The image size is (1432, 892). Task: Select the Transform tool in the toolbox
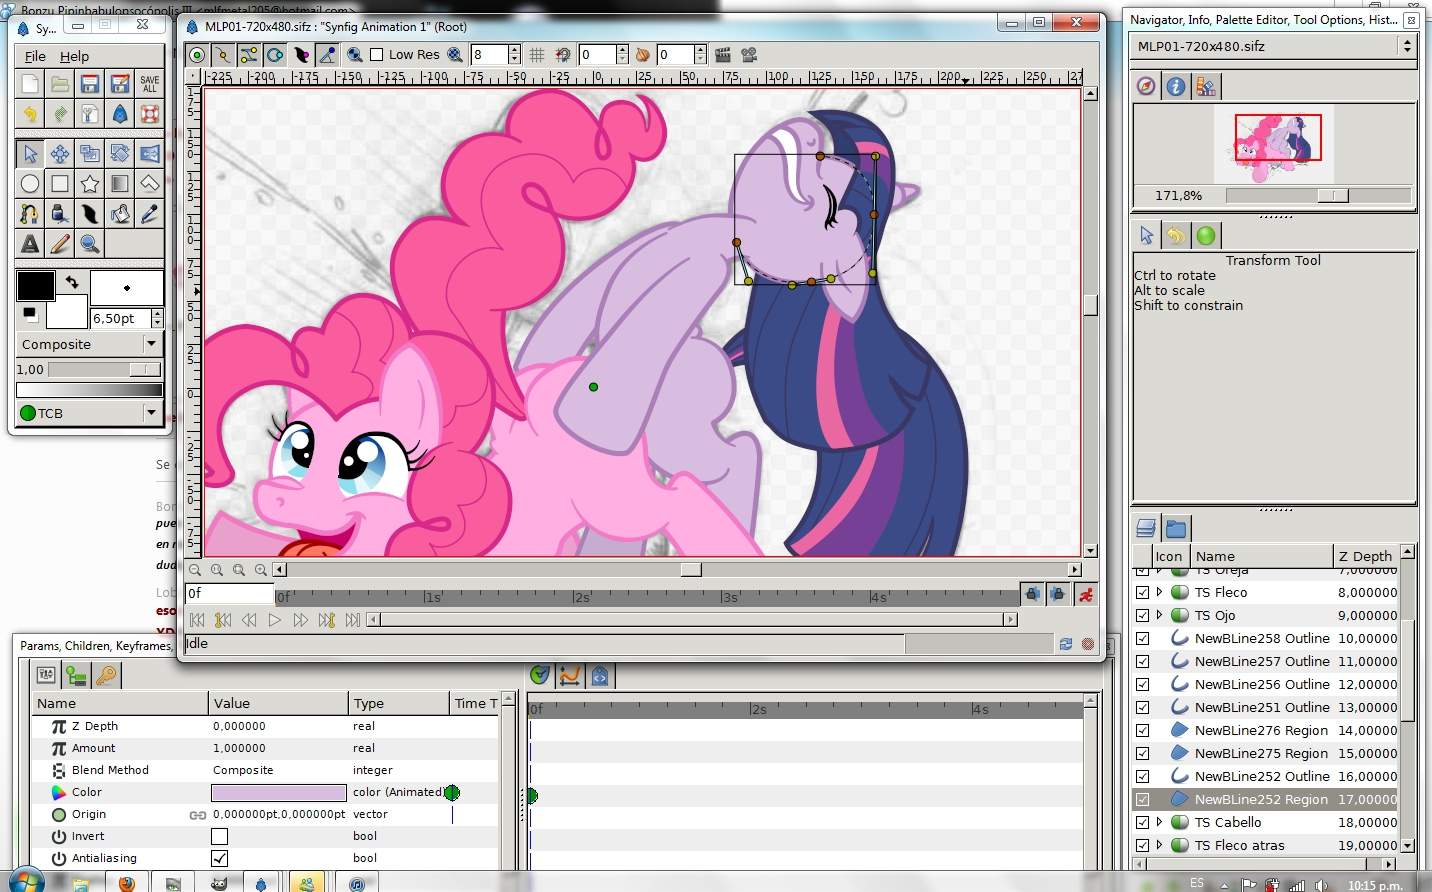pos(30,154)
